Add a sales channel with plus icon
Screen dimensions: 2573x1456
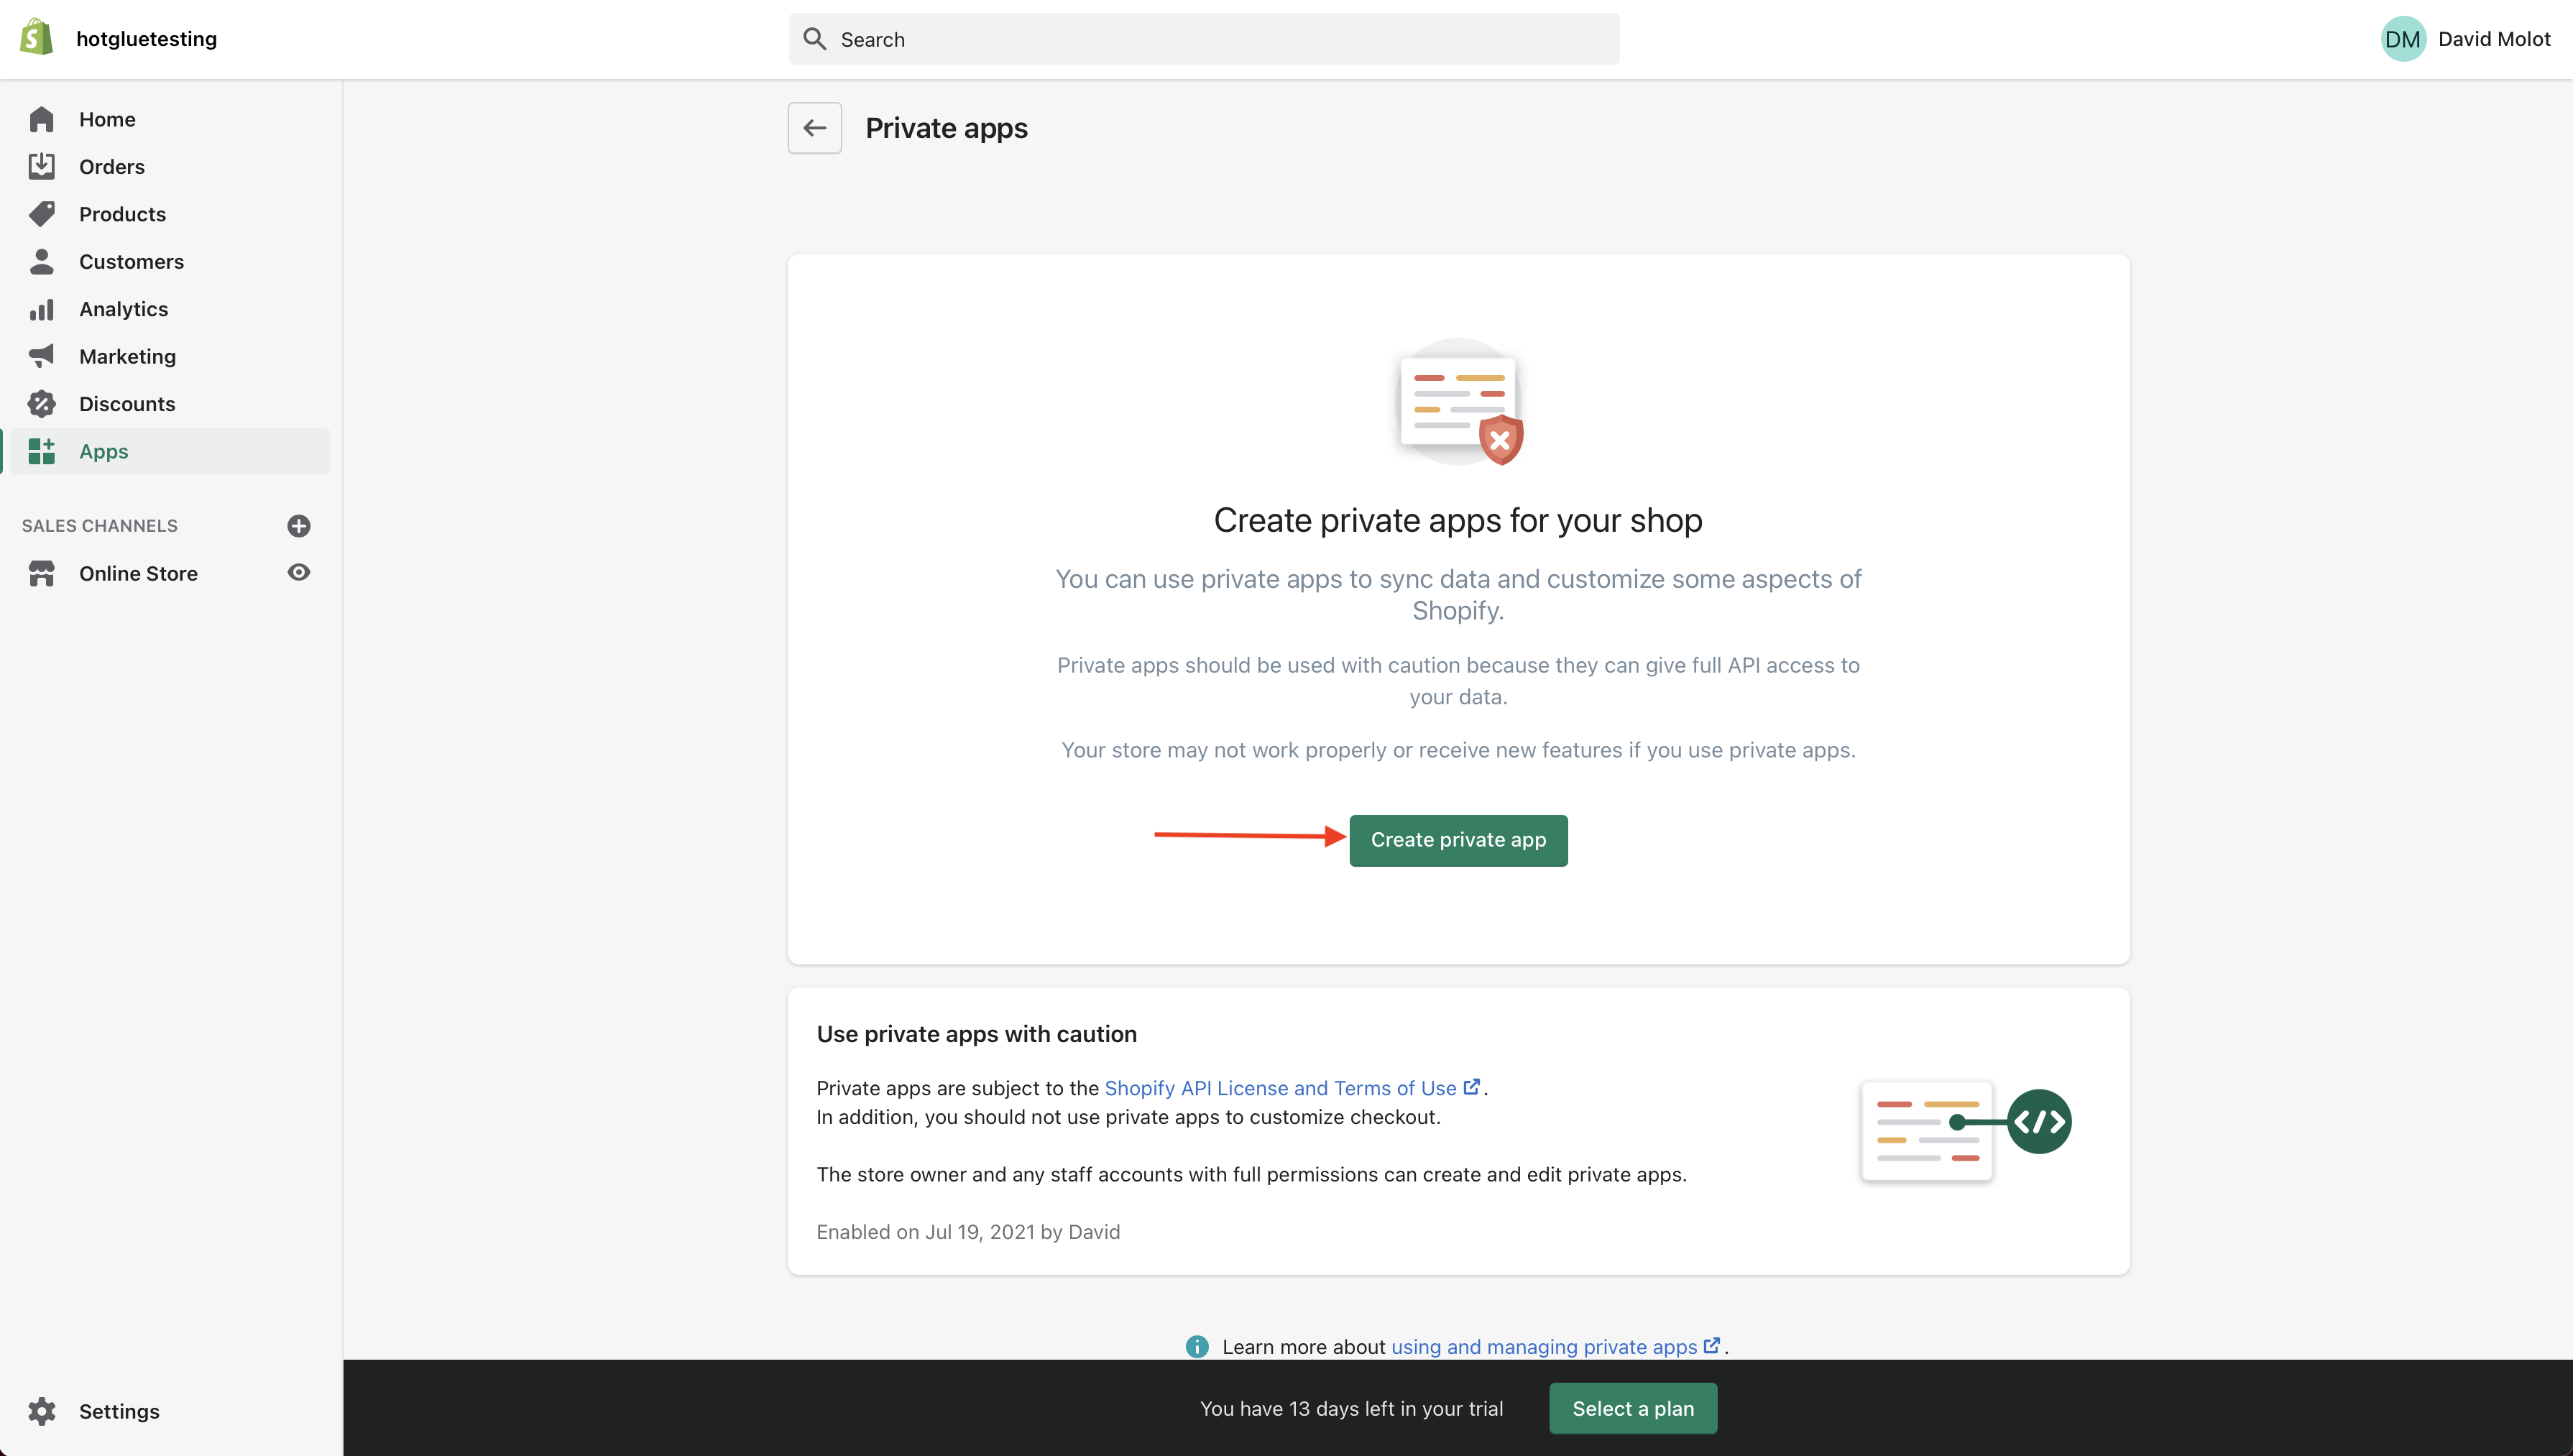(x=299, y=526)
